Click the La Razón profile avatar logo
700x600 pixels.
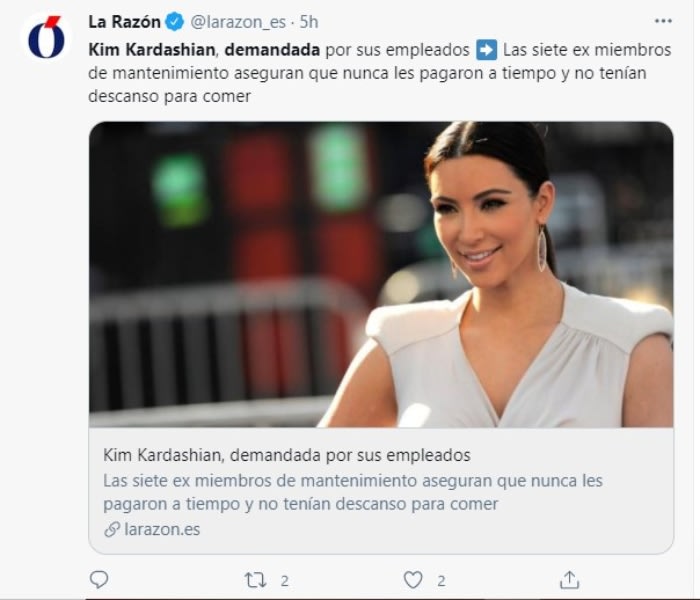click(46, 38)
